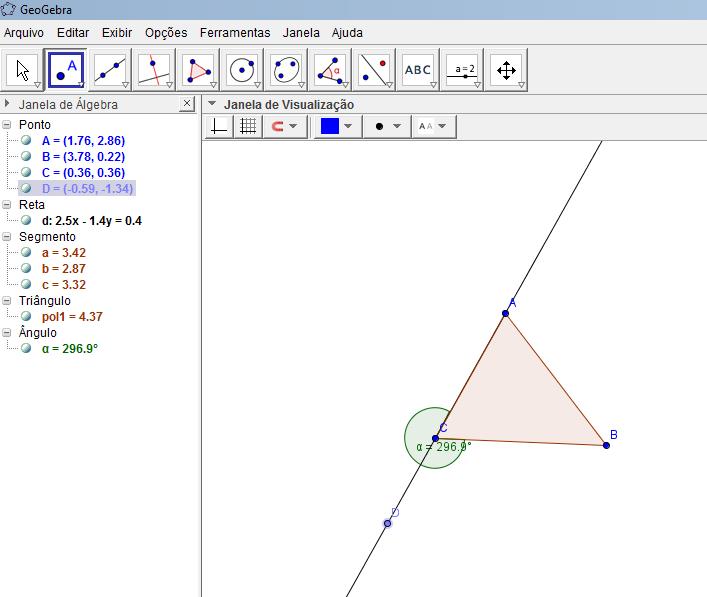Screen dimensions: 707x597
Task: Select the New Point tool
Action: click(x=66, y=69)
